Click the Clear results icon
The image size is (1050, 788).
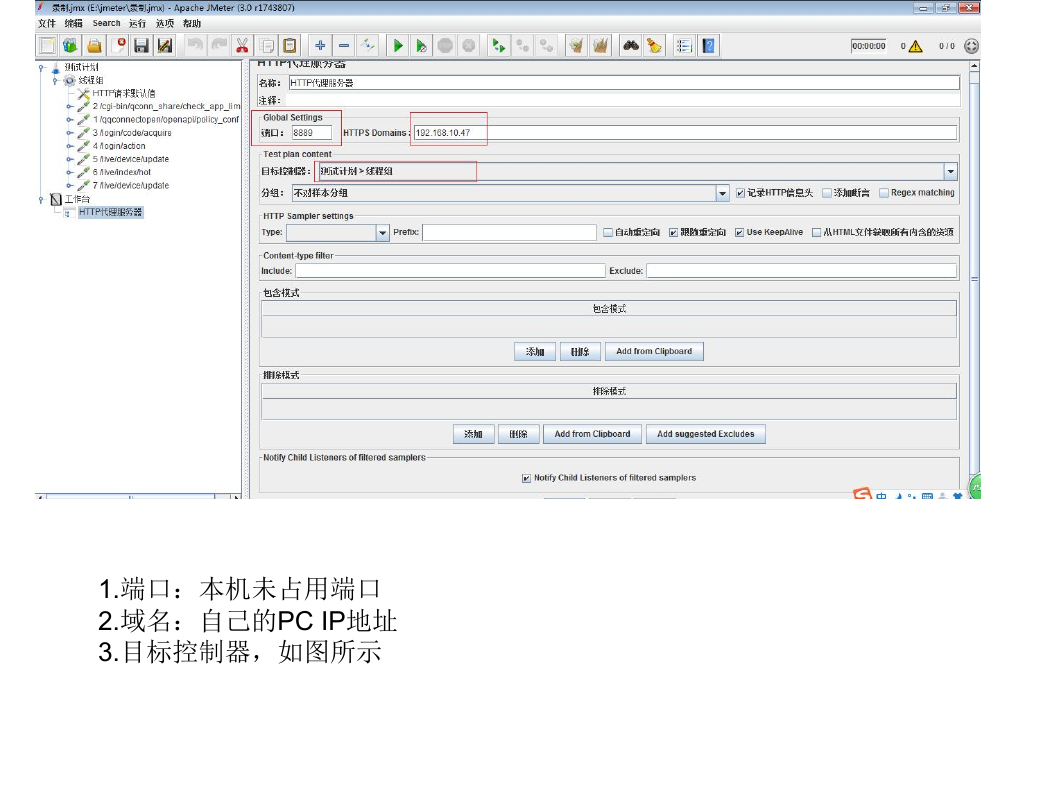point(577,46)
